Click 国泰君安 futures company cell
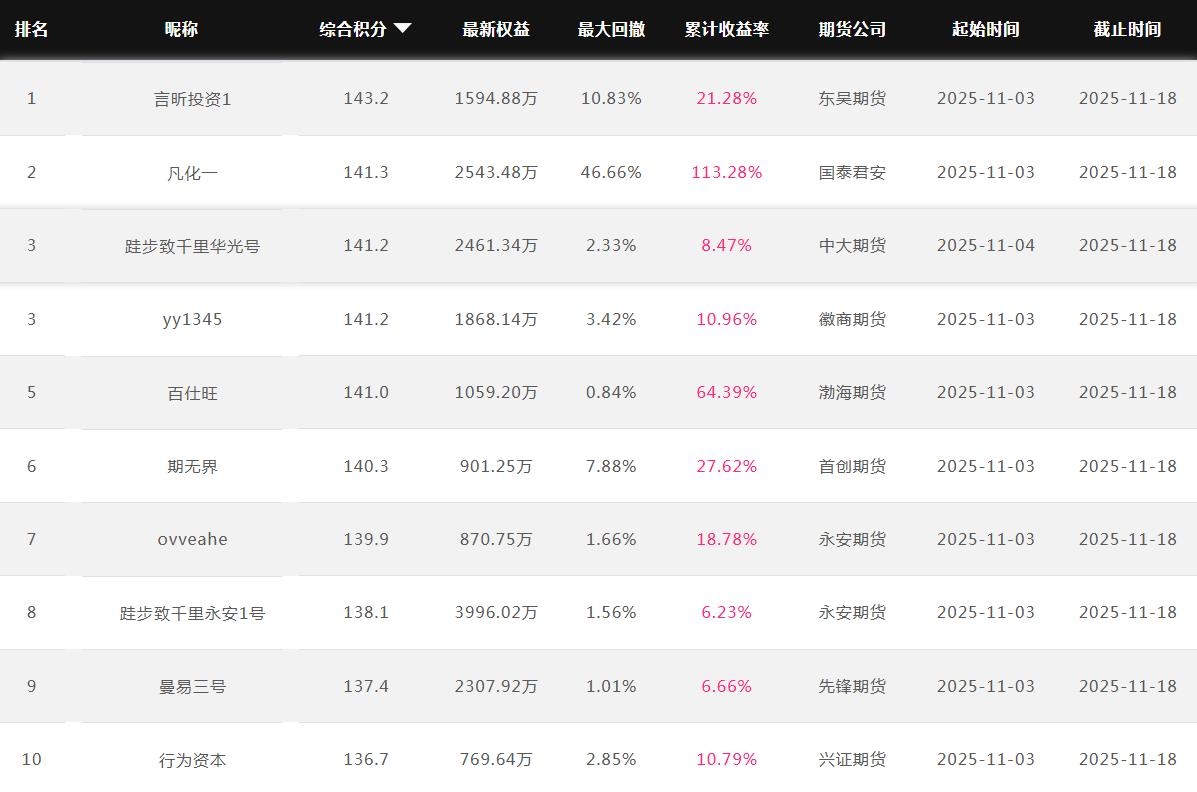This screenshot has height=792, width=1197. click(x=852, y=172)
